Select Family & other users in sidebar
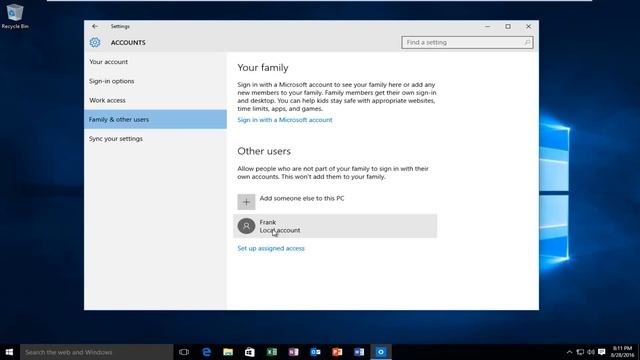The height and width of the screenshot is (360, 640). click(155, 119)
